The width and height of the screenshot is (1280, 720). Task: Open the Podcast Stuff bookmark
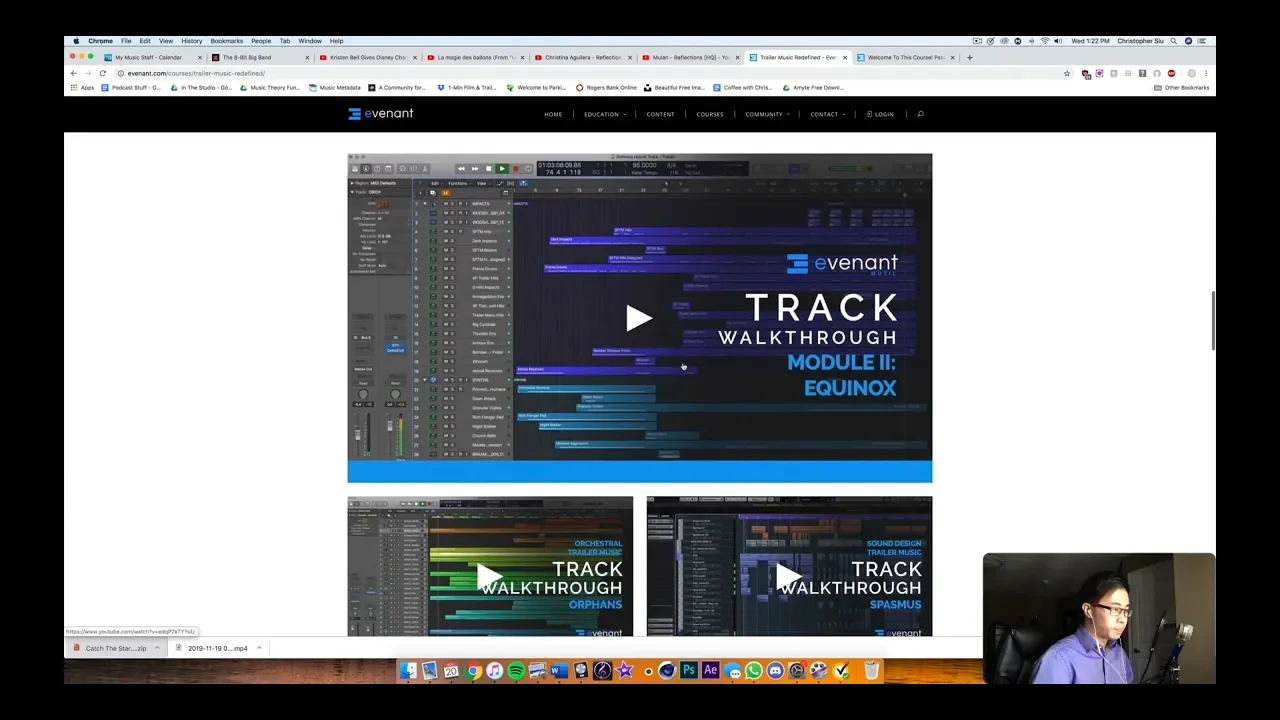coord(131,87)
